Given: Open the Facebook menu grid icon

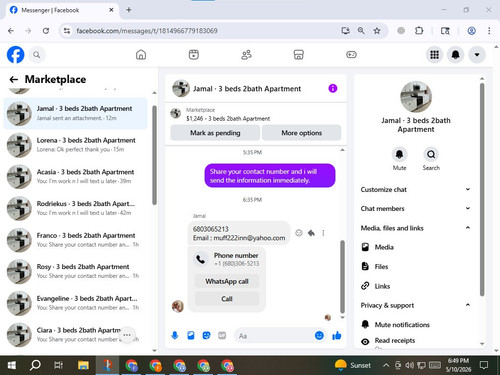Looking at the screenshot, I should tap(434, 55).
